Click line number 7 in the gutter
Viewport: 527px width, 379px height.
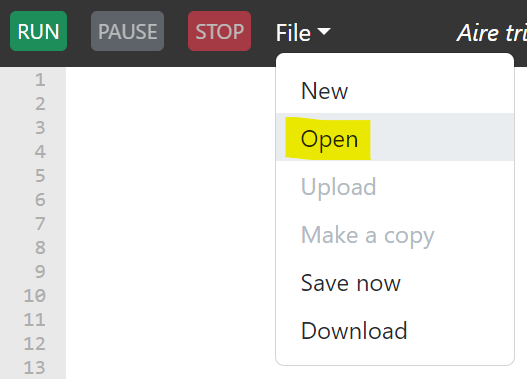click(x=40, y=224)
